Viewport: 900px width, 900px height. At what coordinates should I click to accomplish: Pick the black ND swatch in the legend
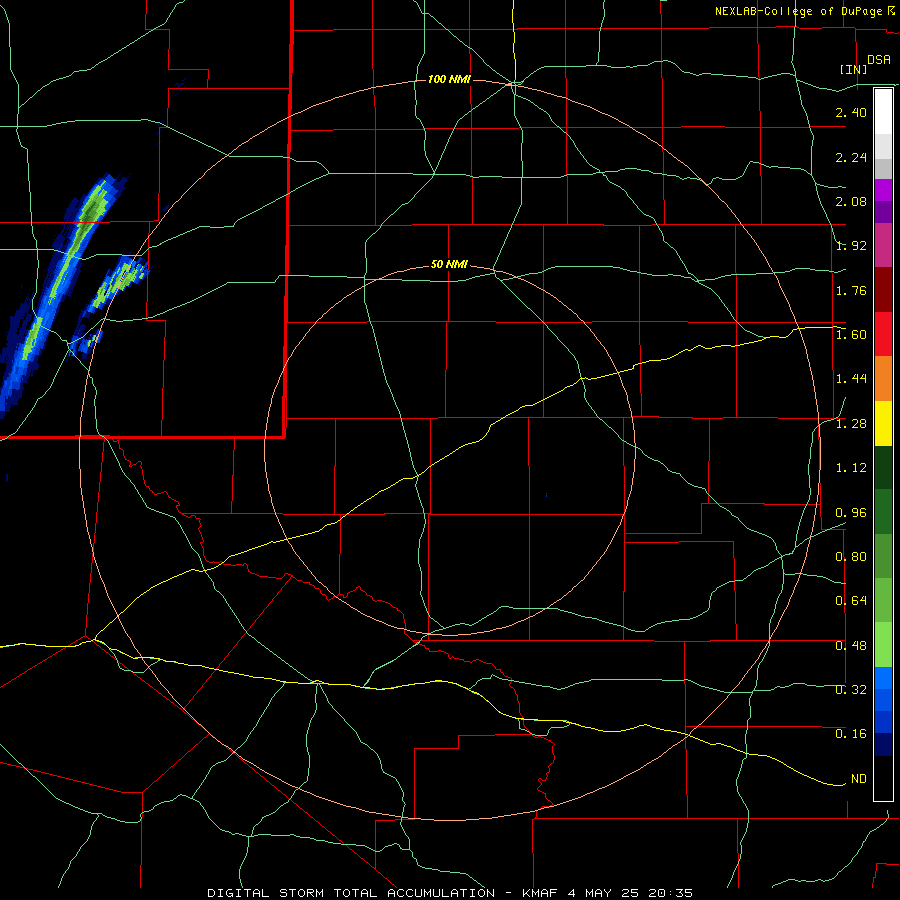point(884,778)
